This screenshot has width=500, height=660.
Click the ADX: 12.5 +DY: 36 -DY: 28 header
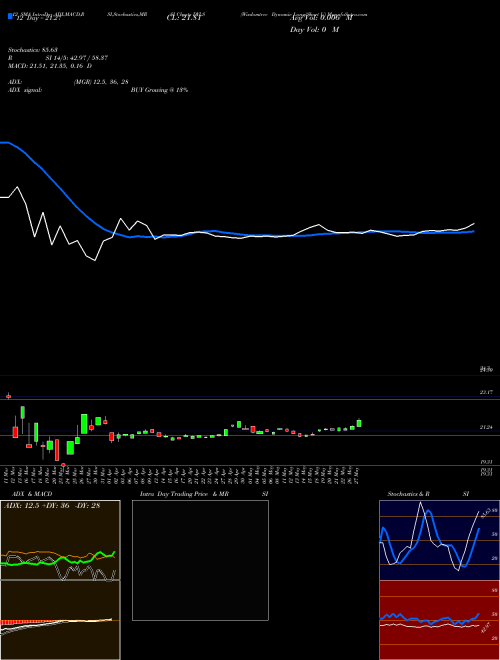pyautogui.click(x=52, y=506)
